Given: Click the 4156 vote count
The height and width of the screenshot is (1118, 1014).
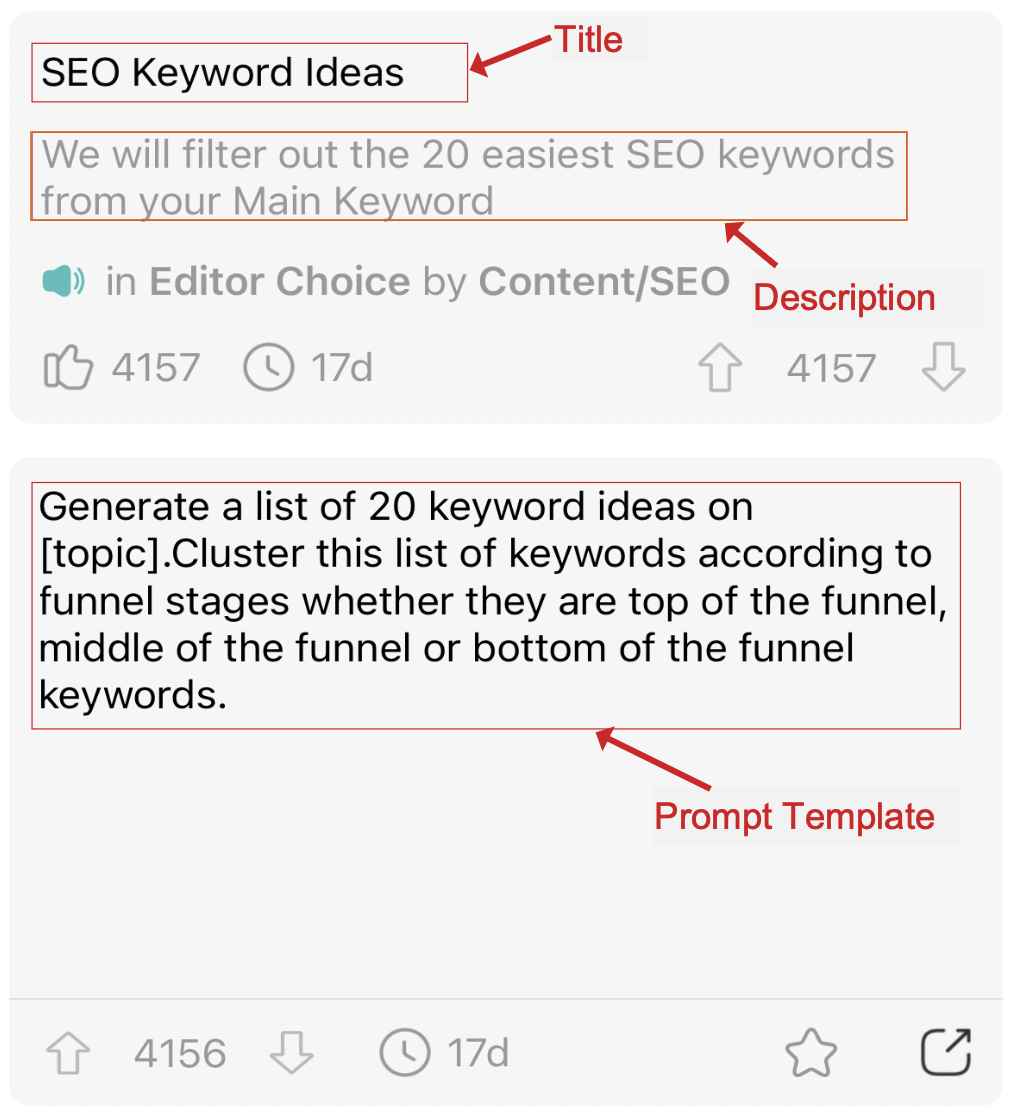Looking at the screenshot, I should 180,1053.
